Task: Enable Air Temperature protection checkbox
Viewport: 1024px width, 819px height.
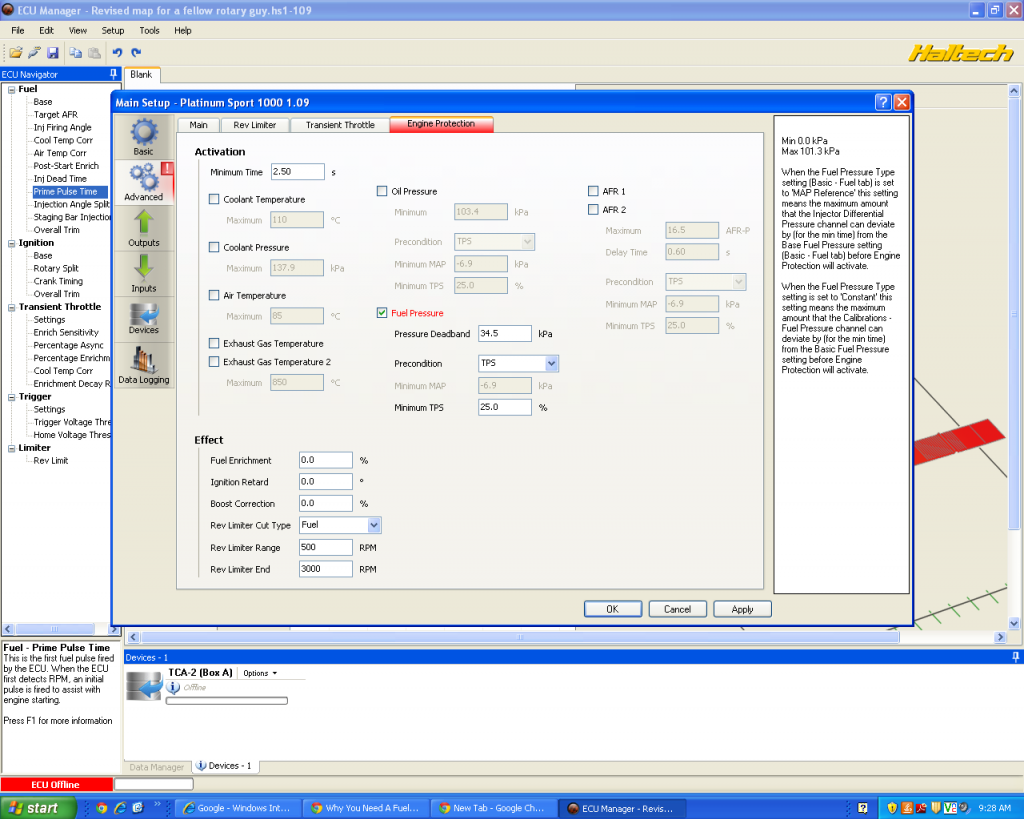Action: pos(214,295)
